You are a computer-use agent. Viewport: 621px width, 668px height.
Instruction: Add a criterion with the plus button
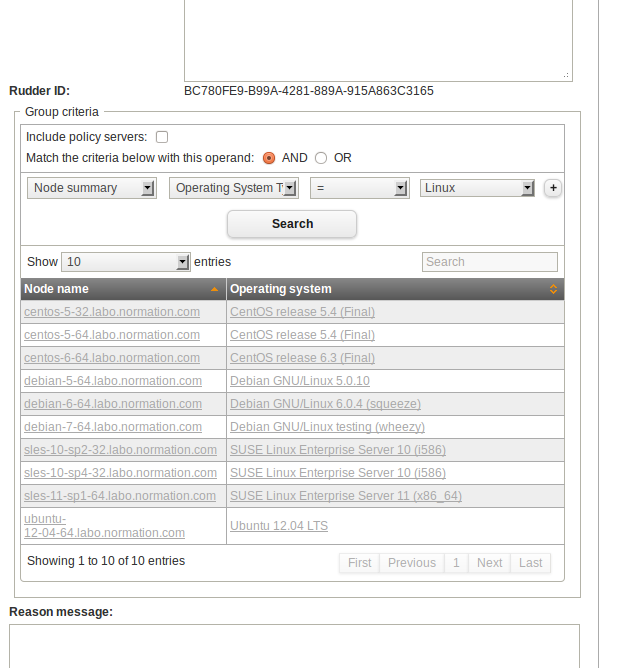click(553, 188)
